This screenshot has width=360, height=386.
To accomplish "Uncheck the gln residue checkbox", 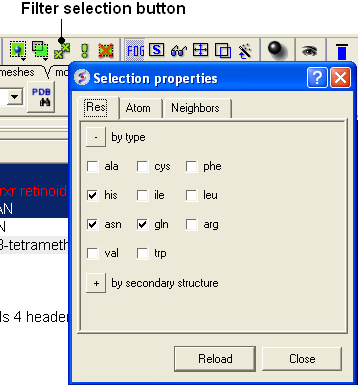I will tap(142, 224).
